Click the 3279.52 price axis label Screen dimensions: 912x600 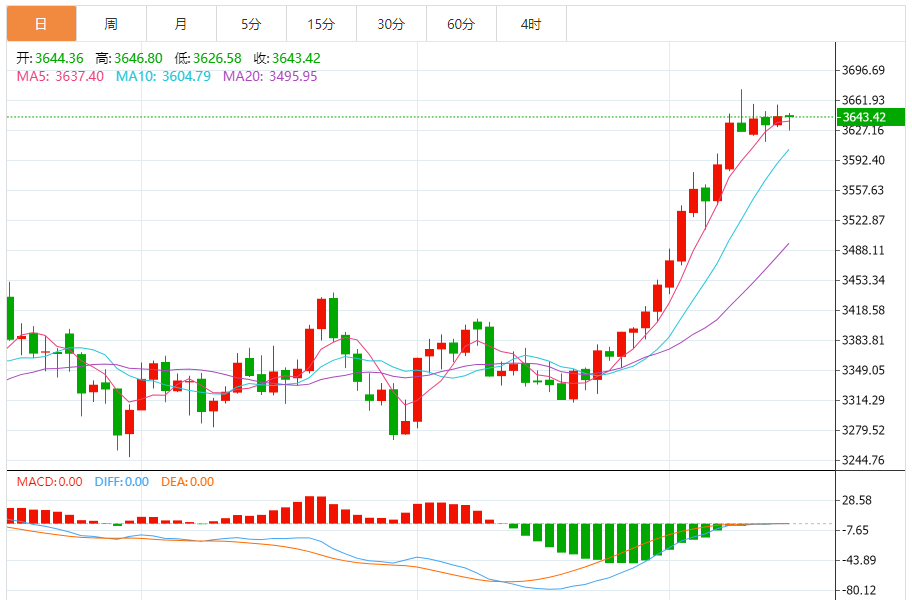(863, 430)
